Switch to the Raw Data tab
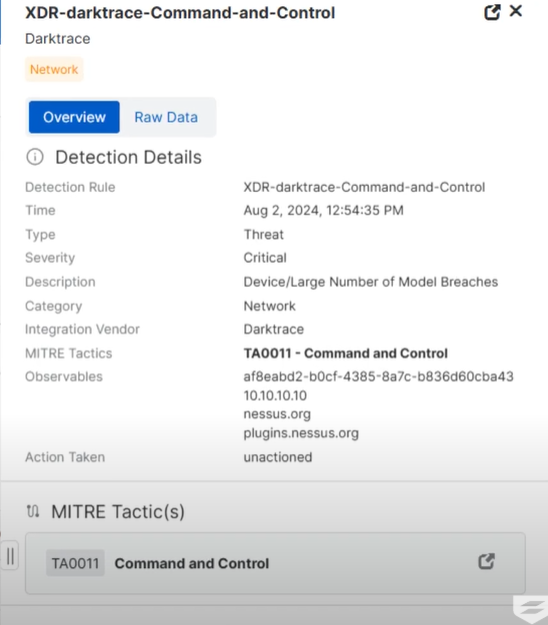548x625 pixels. 166,117
